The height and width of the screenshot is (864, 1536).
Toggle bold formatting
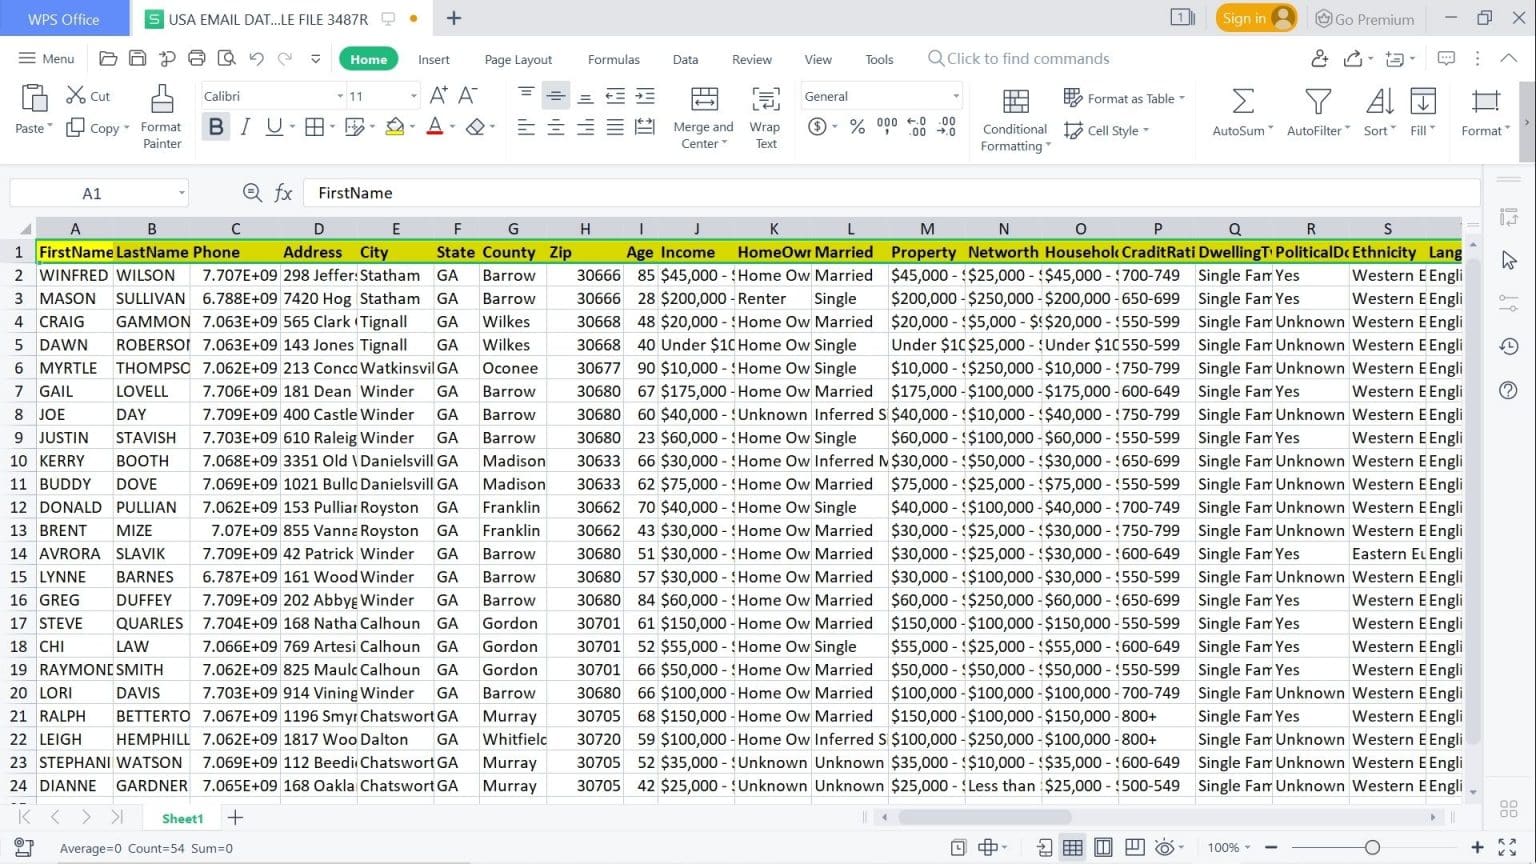pos(216,127)
